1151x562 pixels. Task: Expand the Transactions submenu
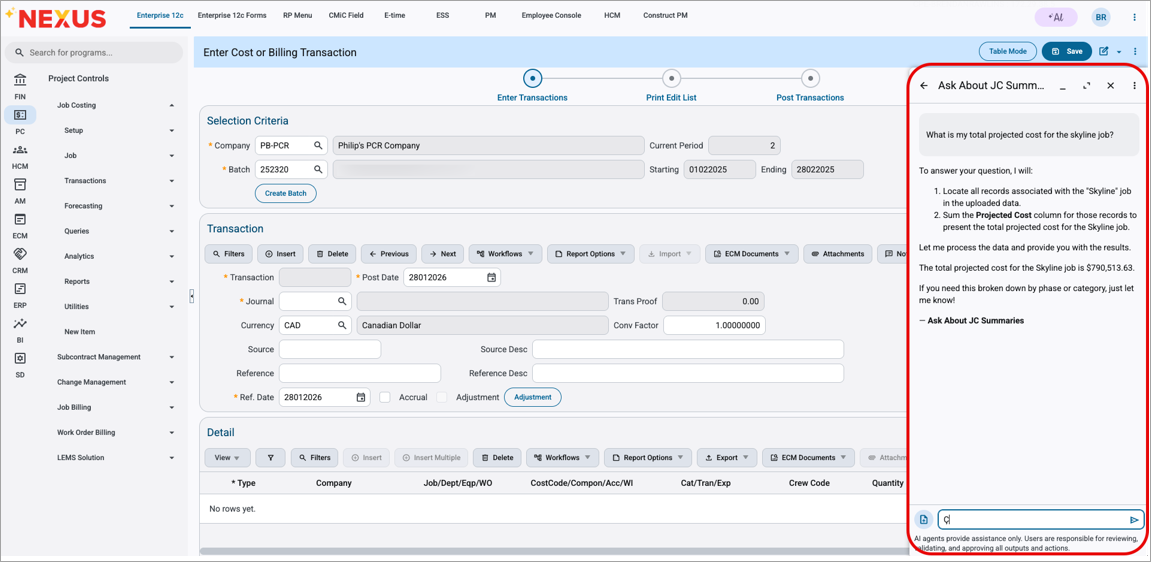tap(172, 180)
